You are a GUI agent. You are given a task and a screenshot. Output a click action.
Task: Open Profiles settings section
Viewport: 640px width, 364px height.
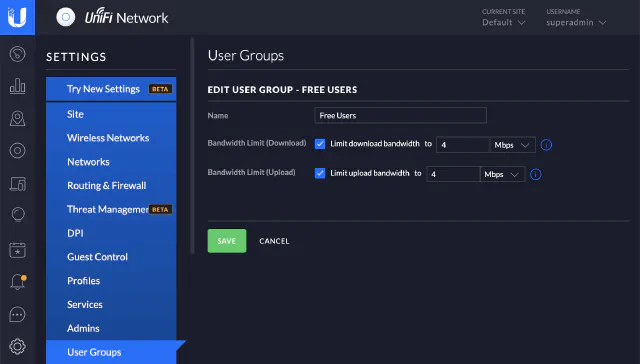point(111,281)
